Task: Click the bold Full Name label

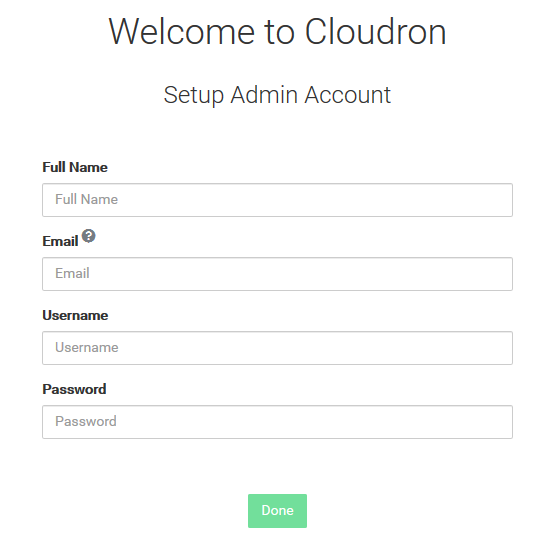Action: pos(75,167)
